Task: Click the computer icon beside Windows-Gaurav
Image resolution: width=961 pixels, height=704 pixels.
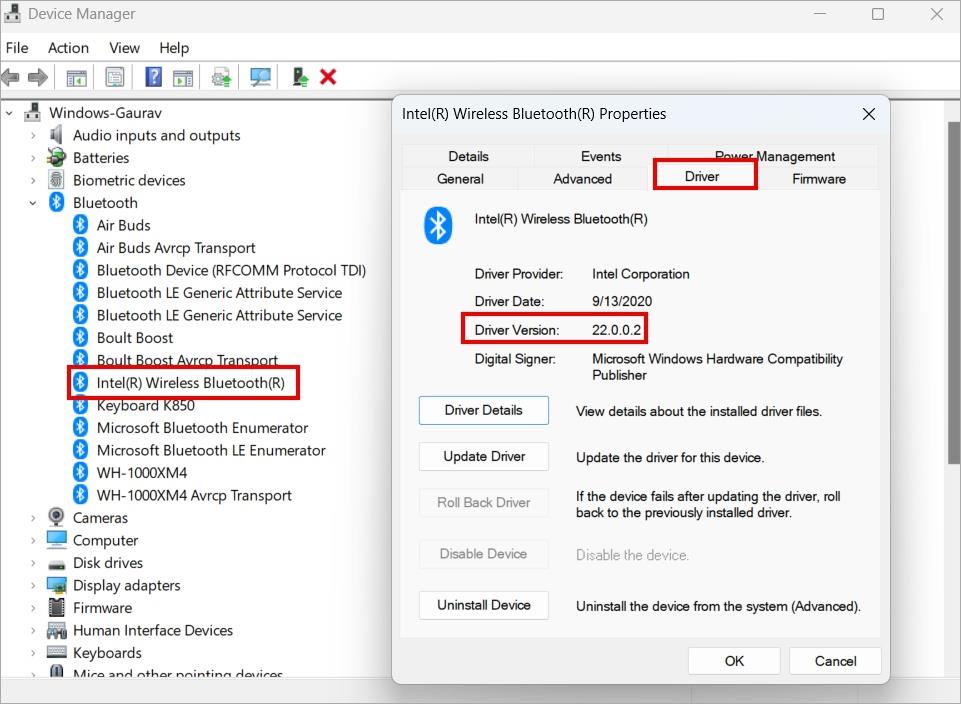Action: (x=32, y=112)
